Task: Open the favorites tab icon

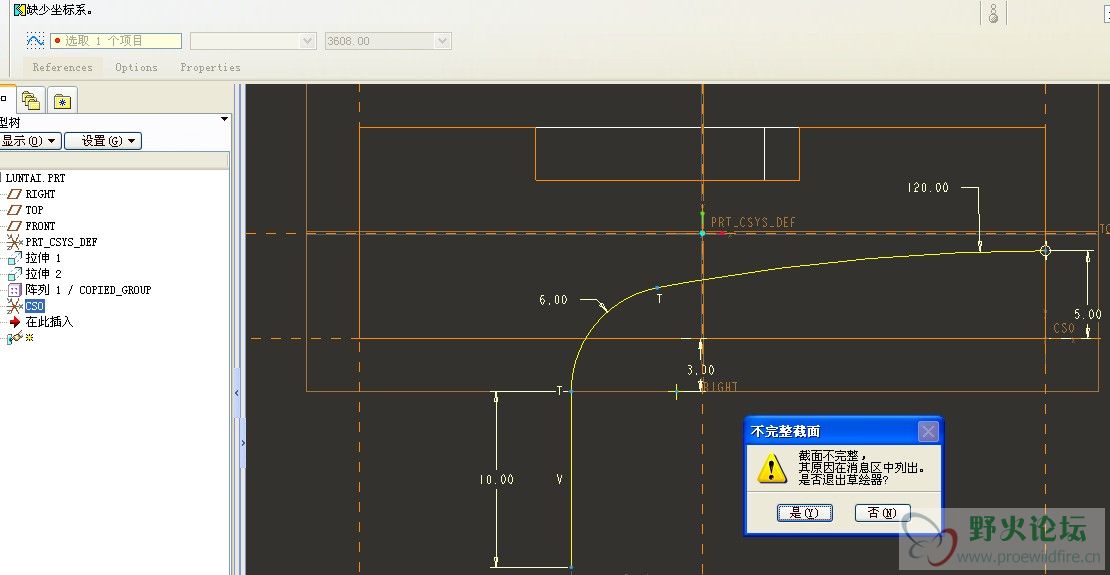Action: click(x=62, y=100)
